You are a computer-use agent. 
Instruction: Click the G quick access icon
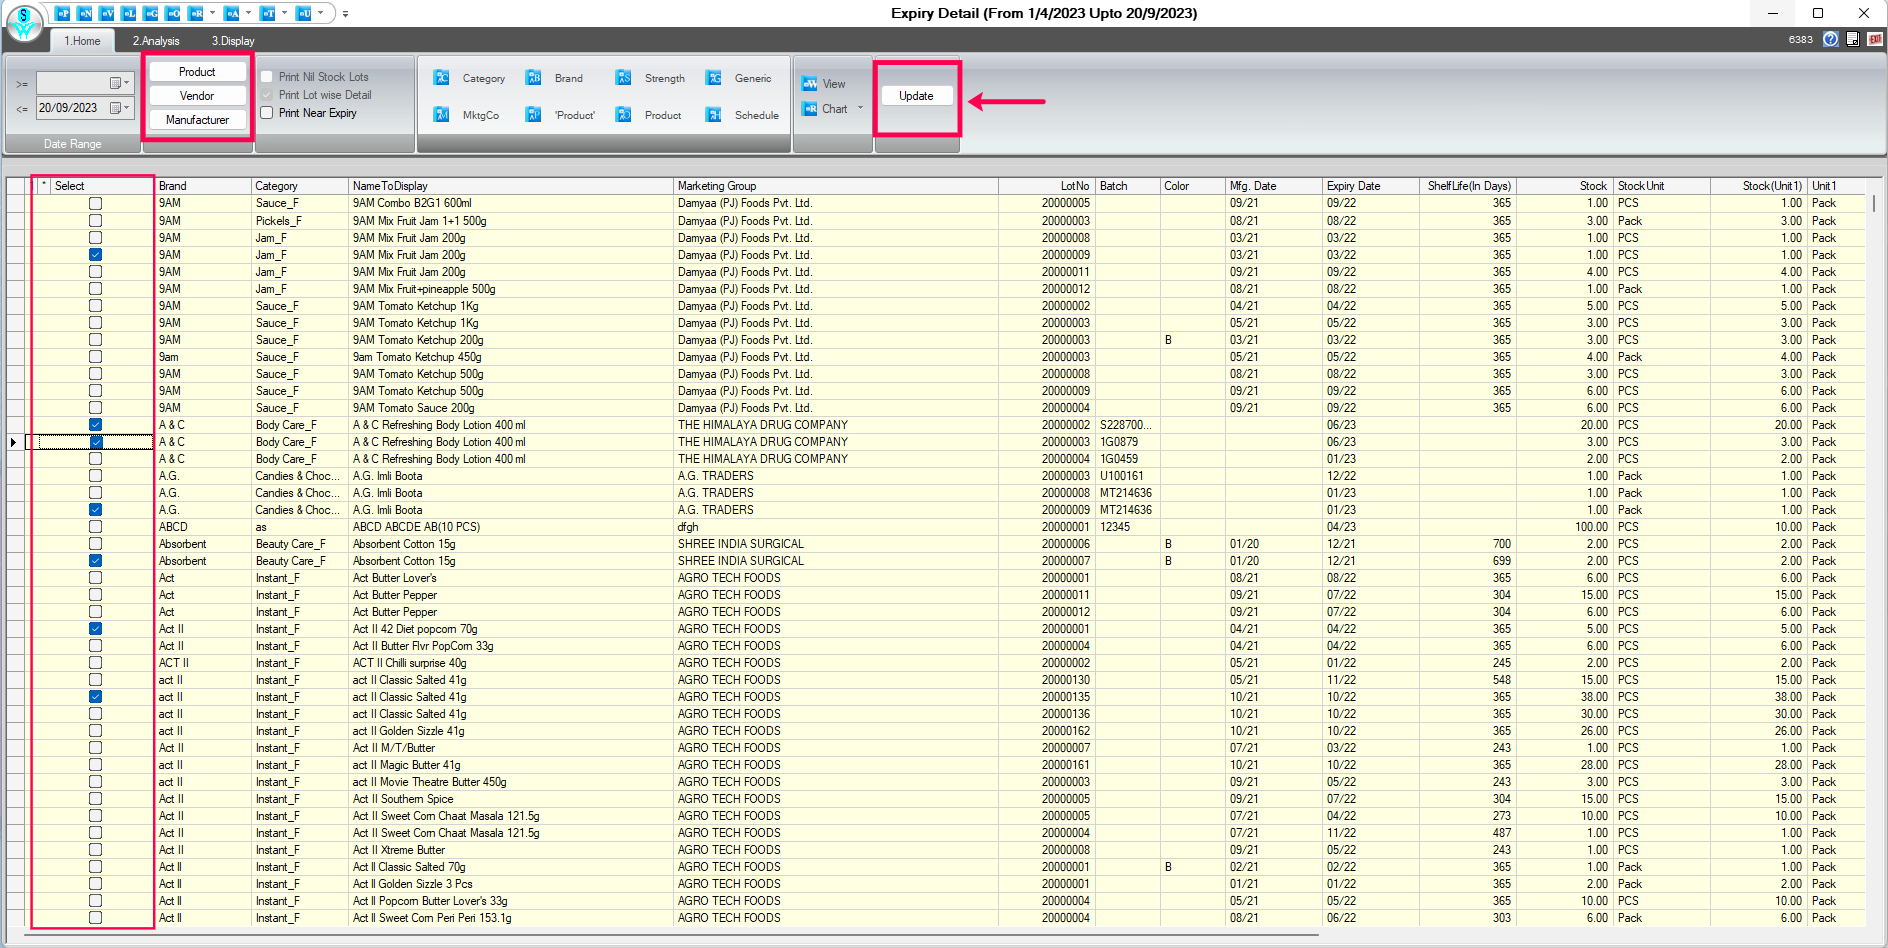pyautogui.click(x=150, y=13)
